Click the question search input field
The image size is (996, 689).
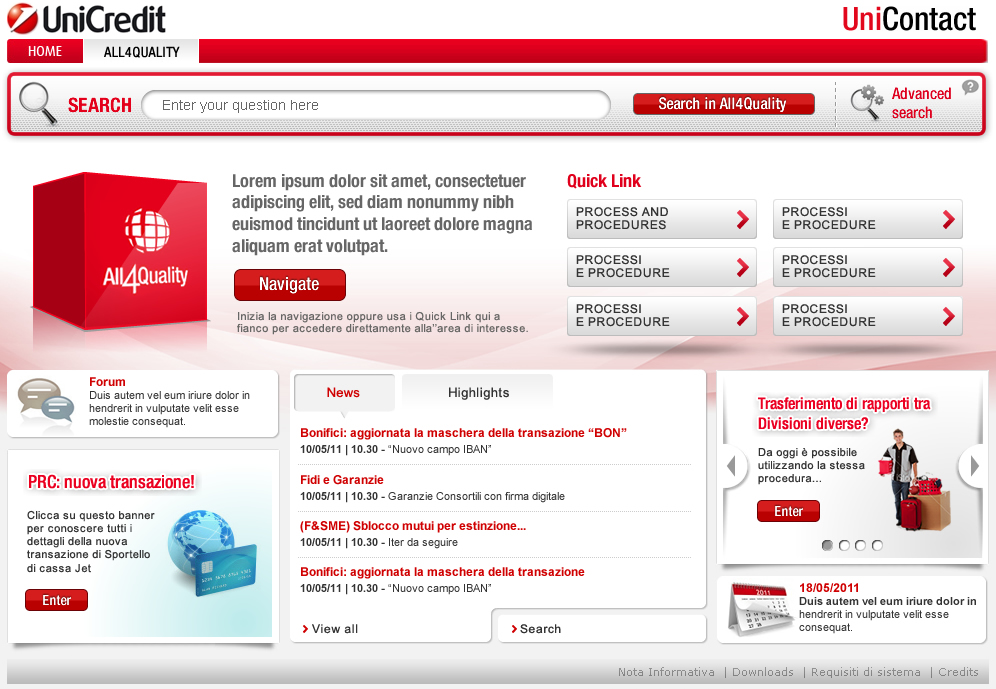click(376, 105)
